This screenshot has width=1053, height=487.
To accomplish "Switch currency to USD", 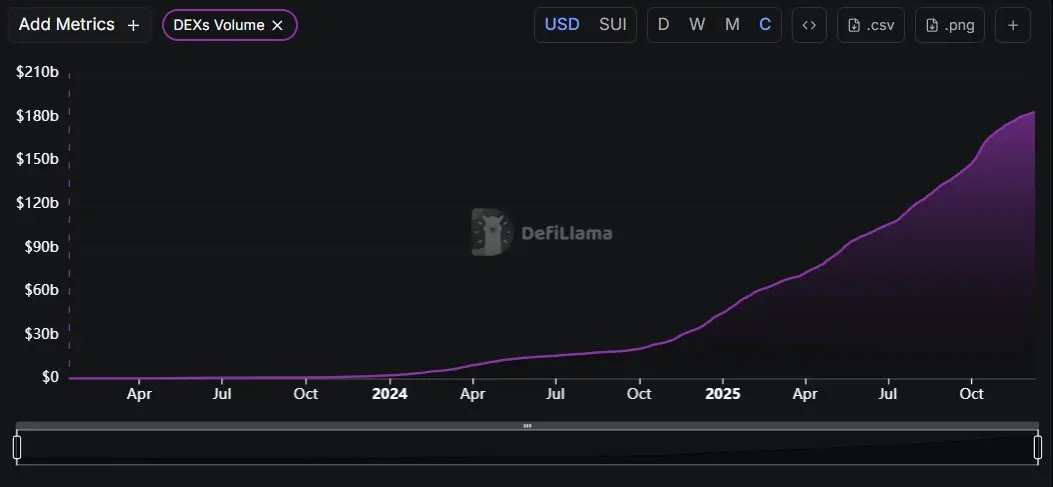I will tap(561, 25).
